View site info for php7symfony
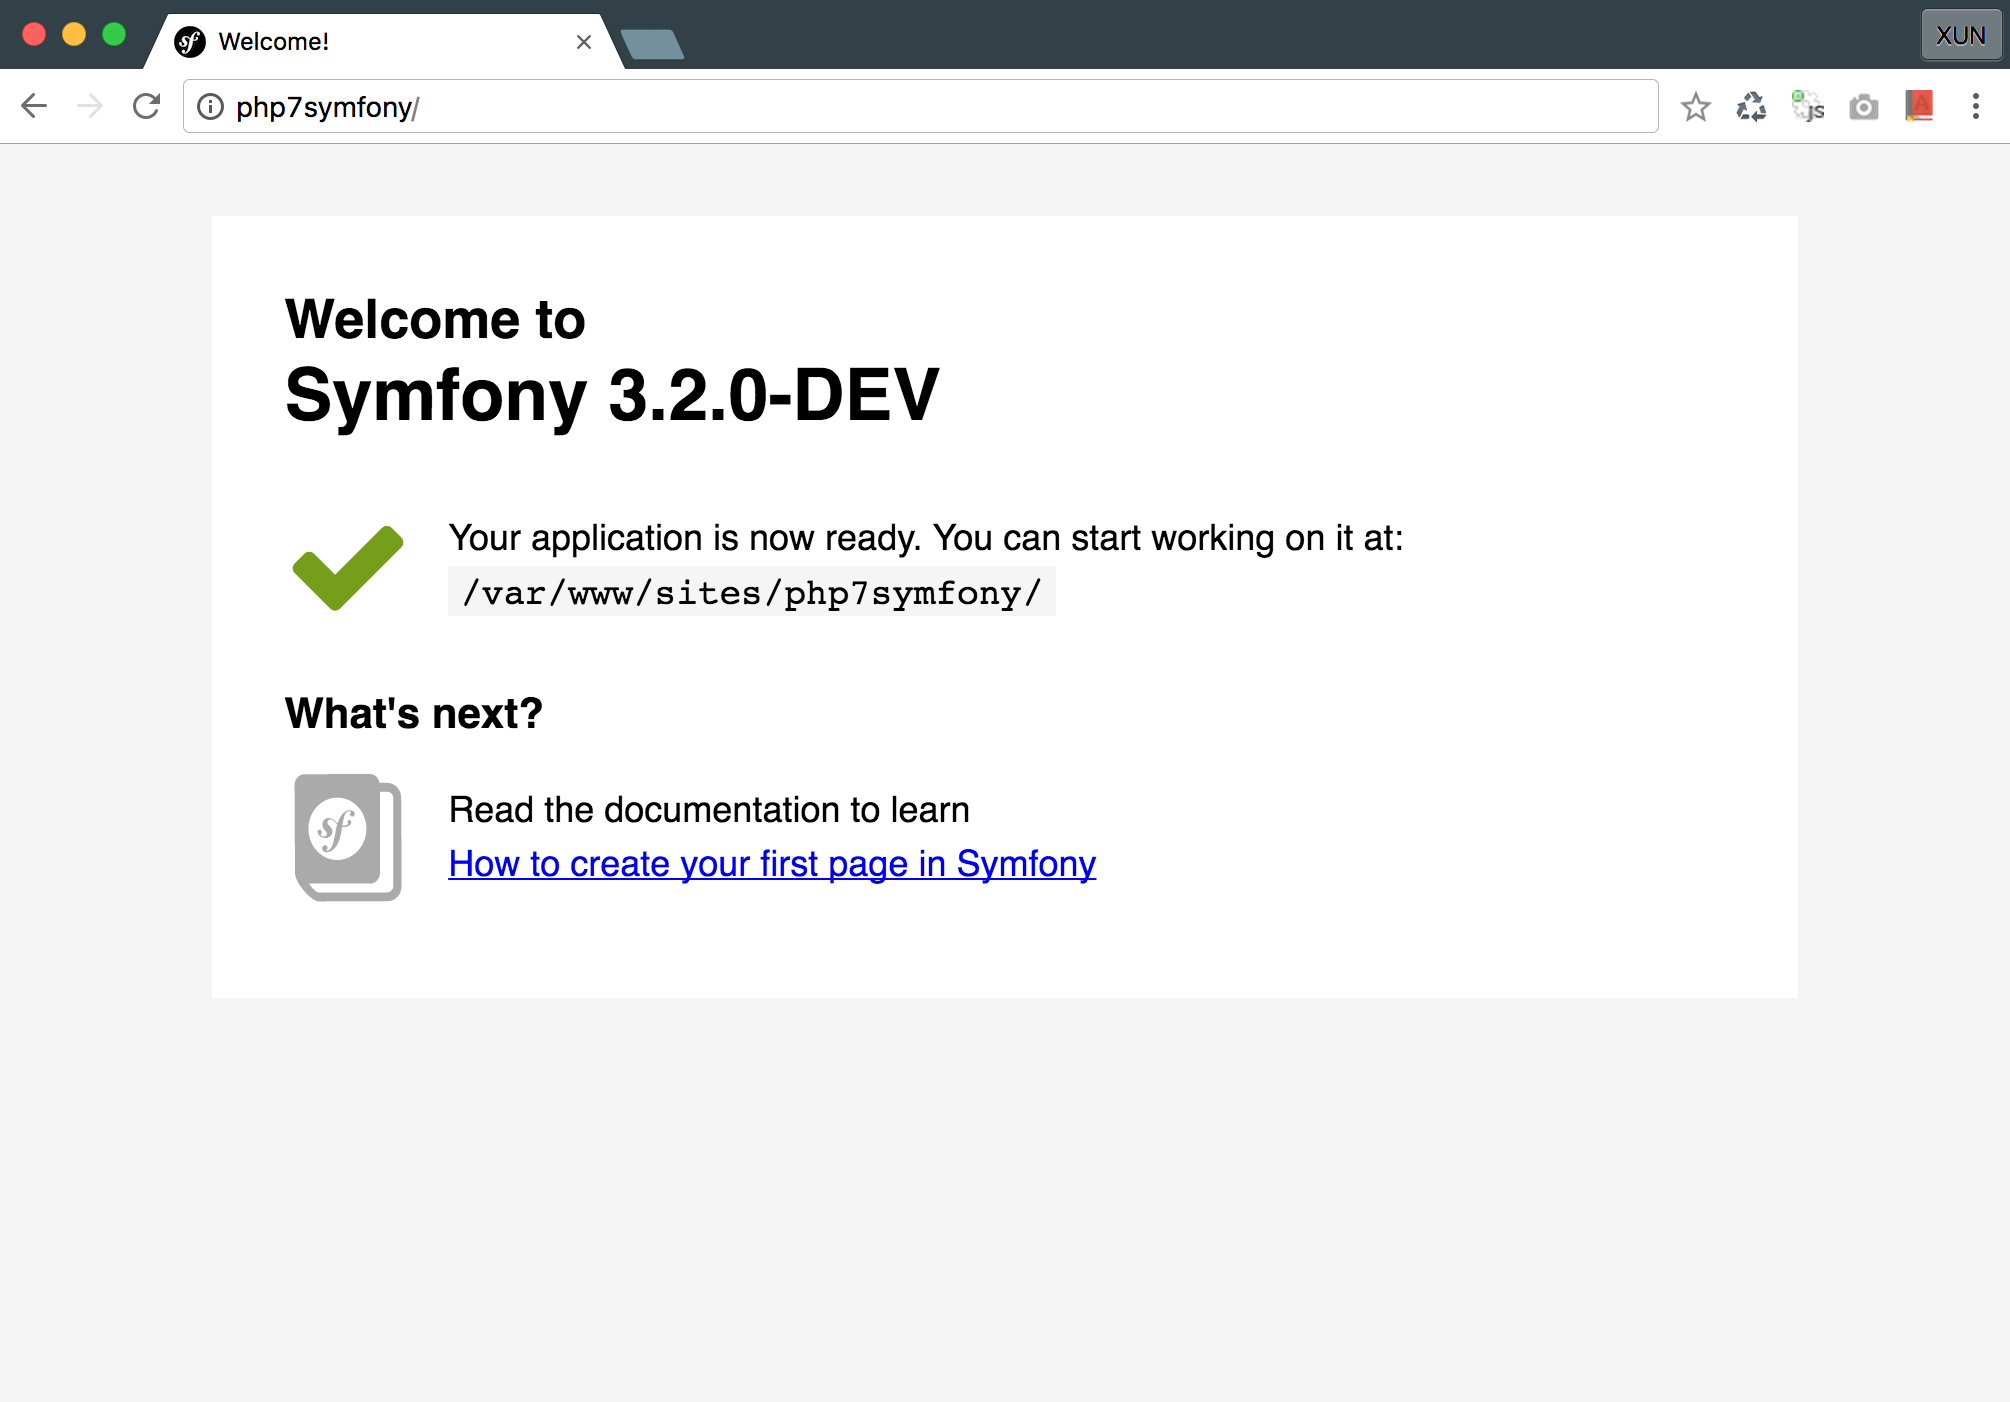 point(210,107)
